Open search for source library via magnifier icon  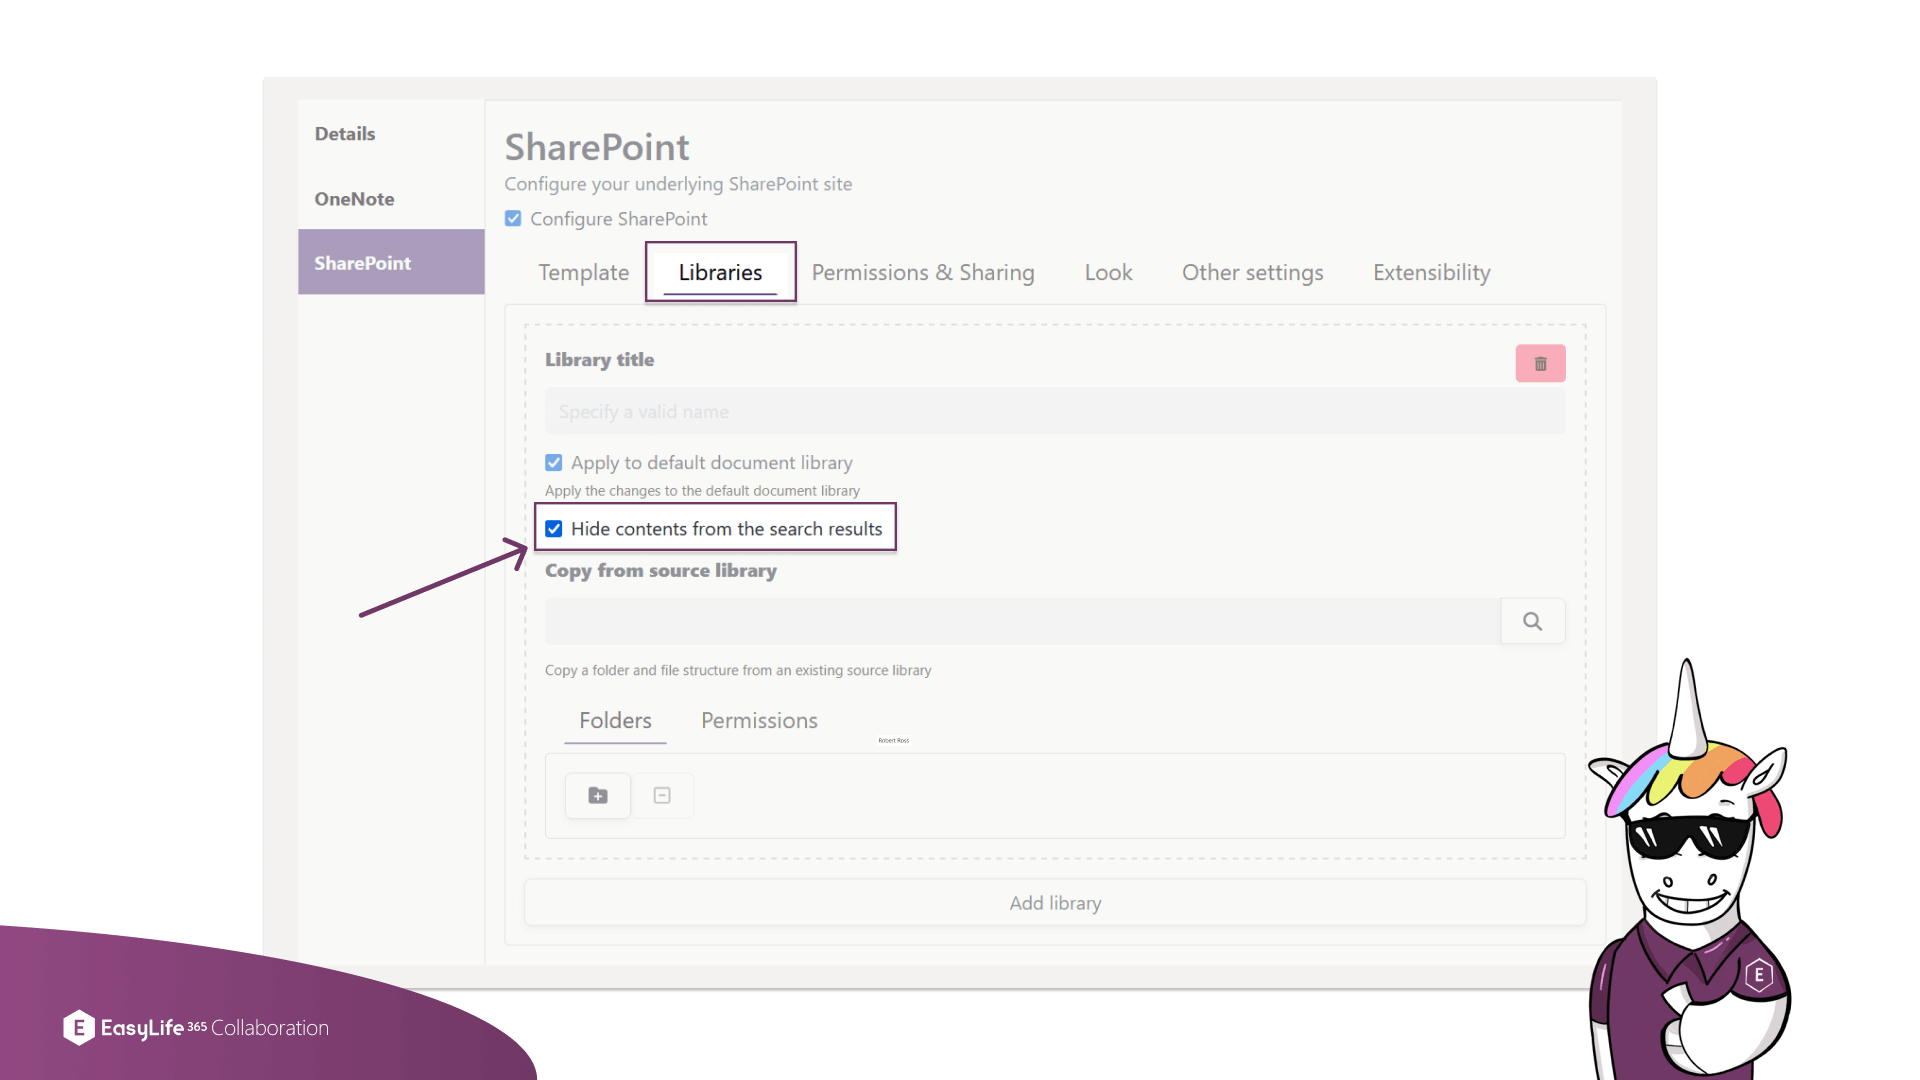pos(1532,620)
